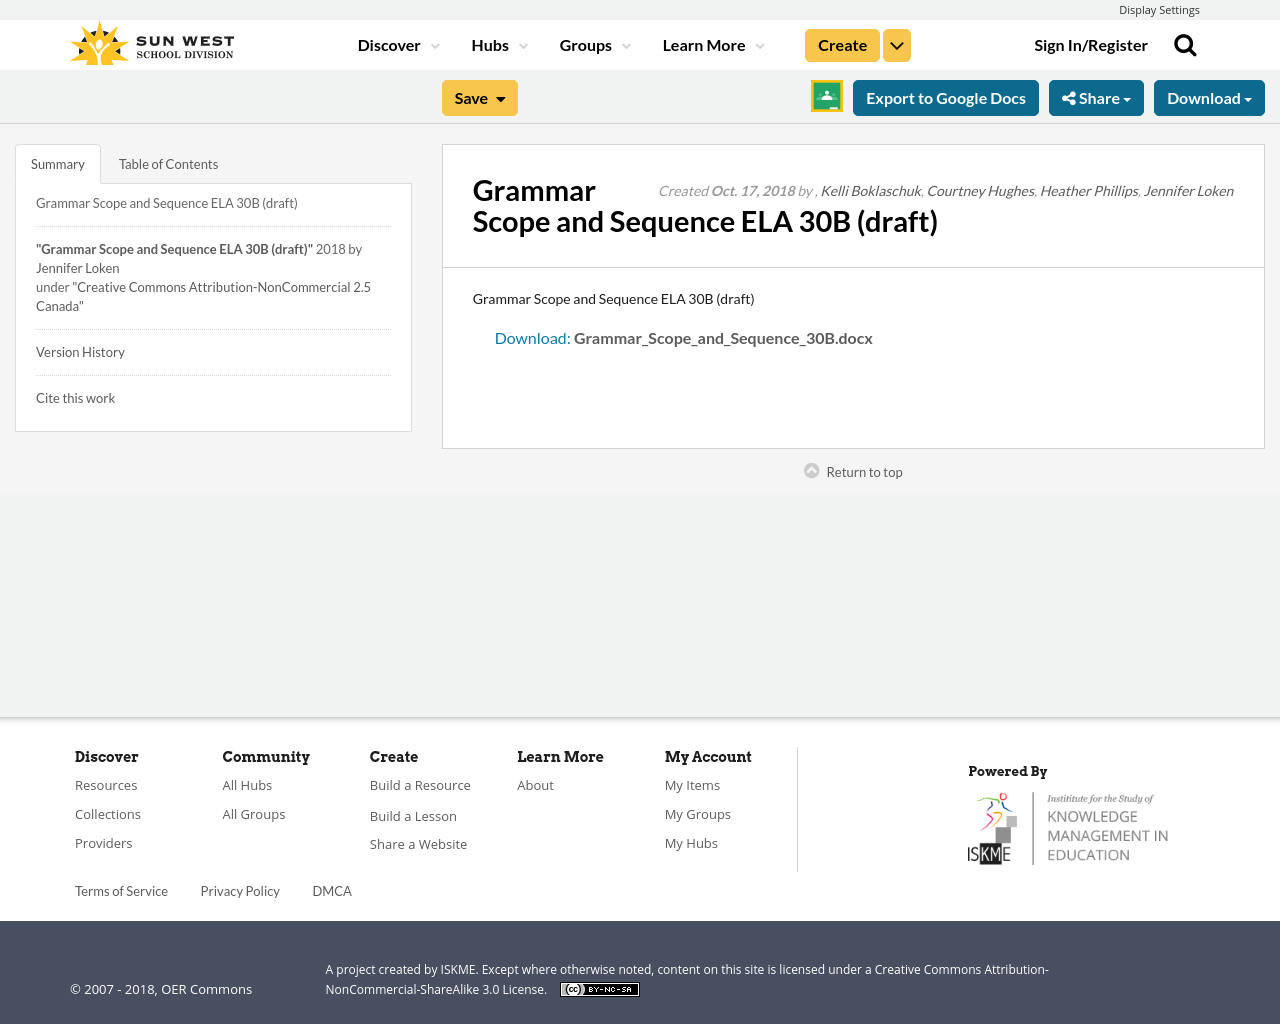Click the Creative Commons license badge
Image resolution: width=1280 pixels, height=1024 pixels.
(599, 988)
